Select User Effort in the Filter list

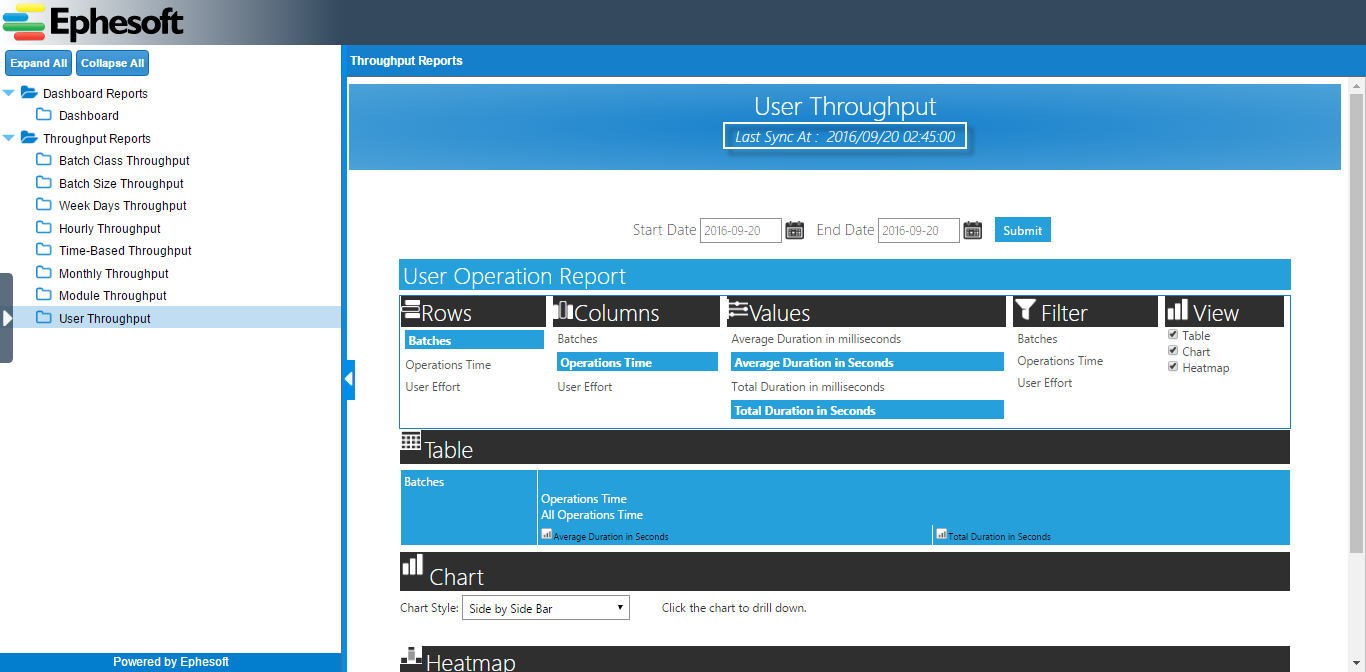coord(1045,382)
